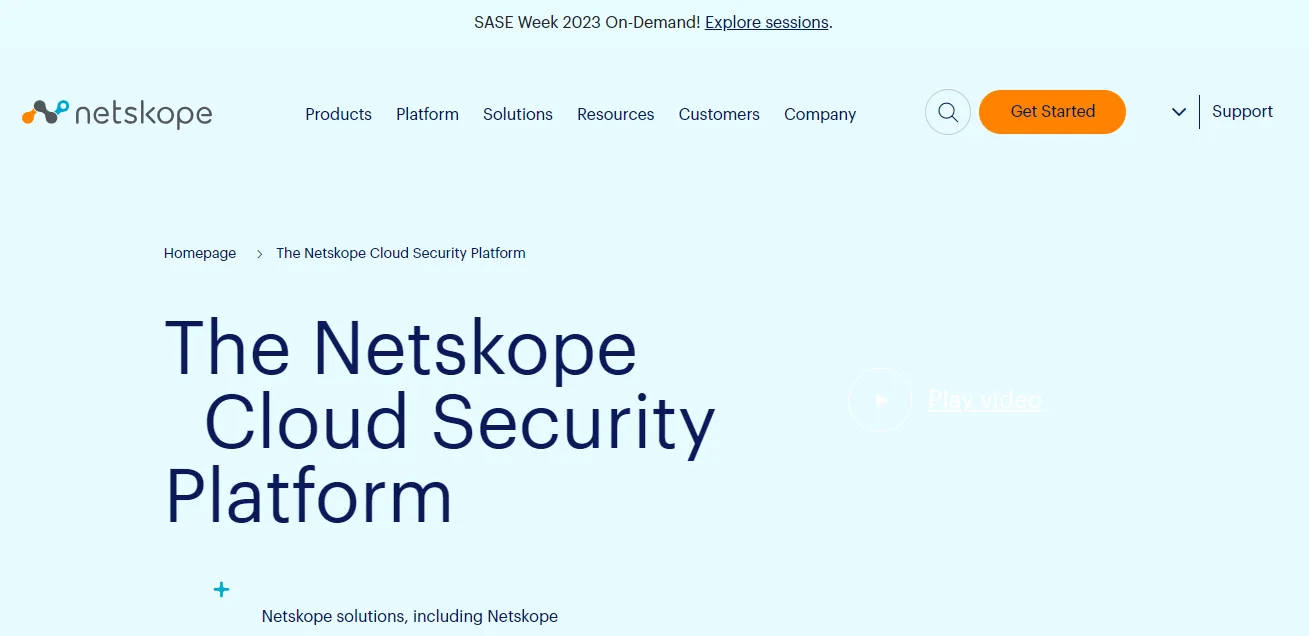Viewport: 1309px width, 636px height.
Task: Open the Company menu
Action: (x=820, y=114)
